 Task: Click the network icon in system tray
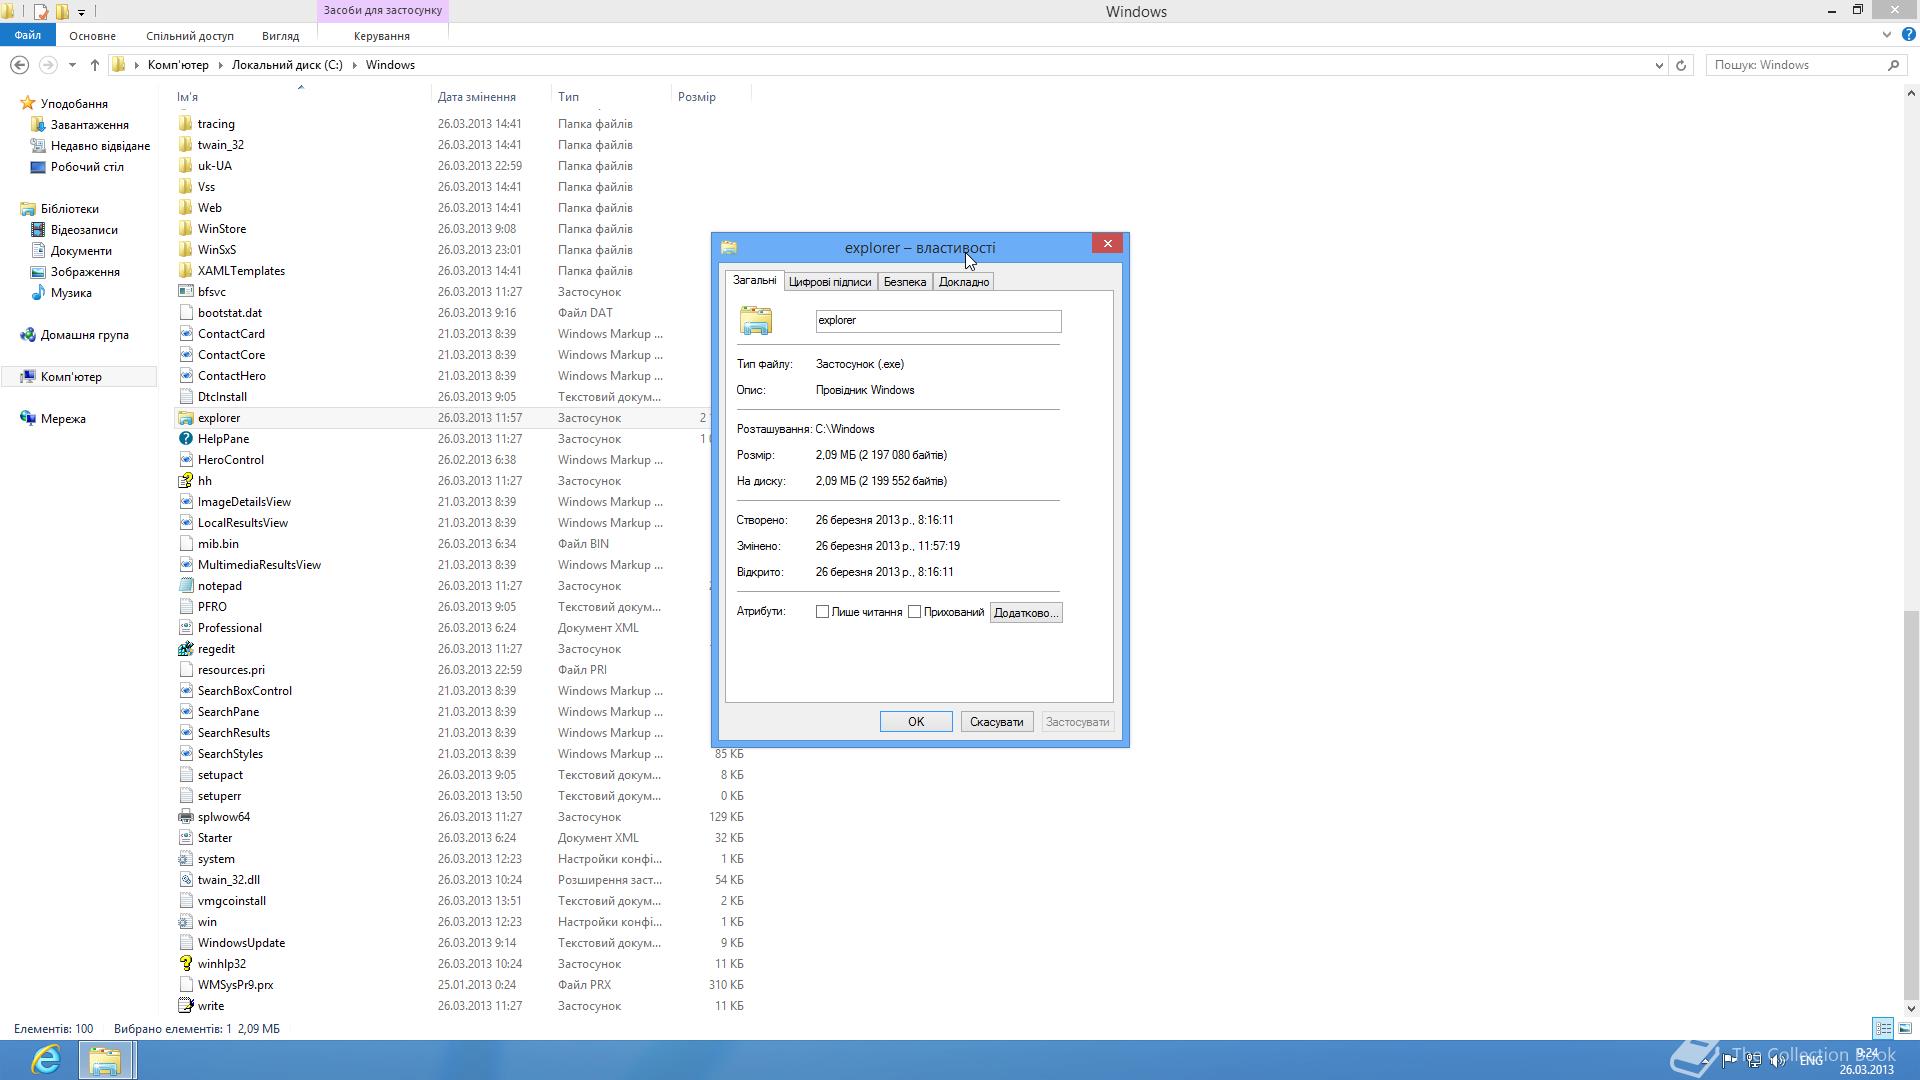(x=1754, y=1060)
